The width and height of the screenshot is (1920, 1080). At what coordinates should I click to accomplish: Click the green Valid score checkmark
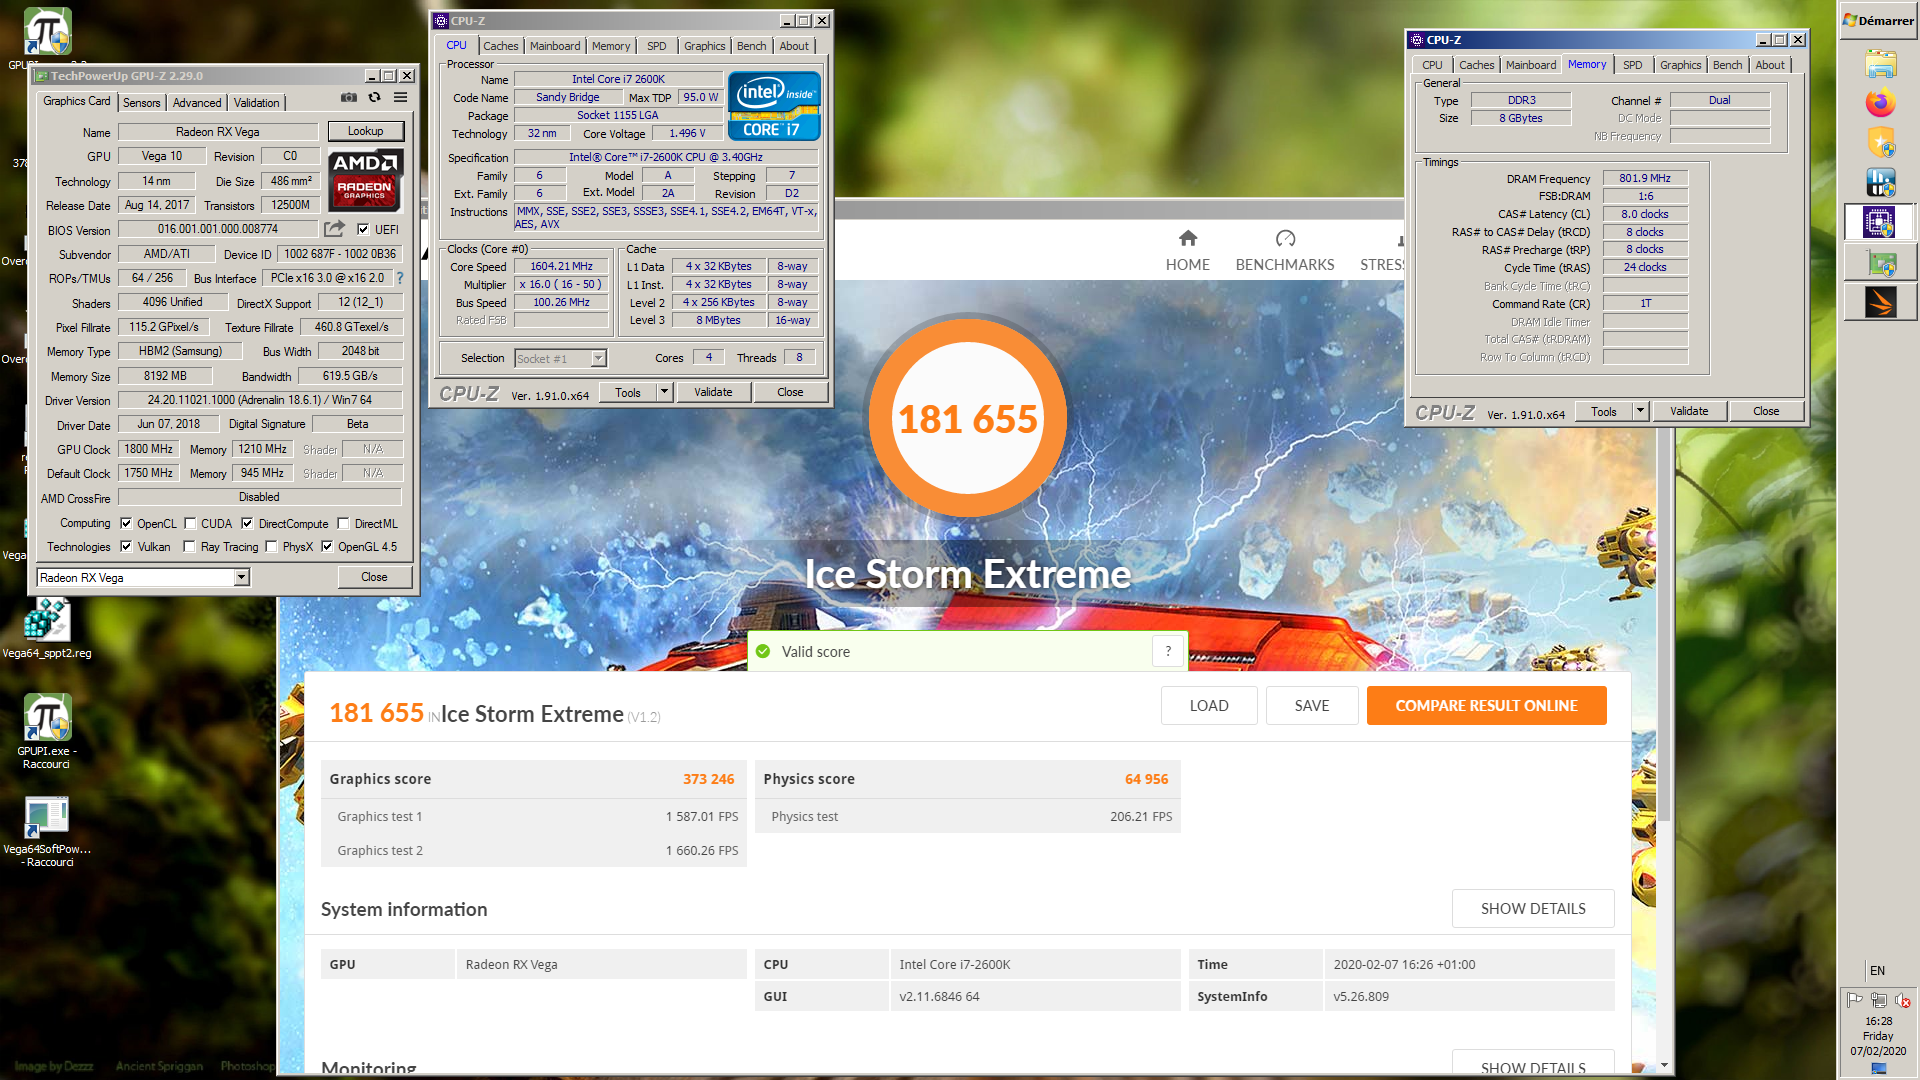pos(763,651)
